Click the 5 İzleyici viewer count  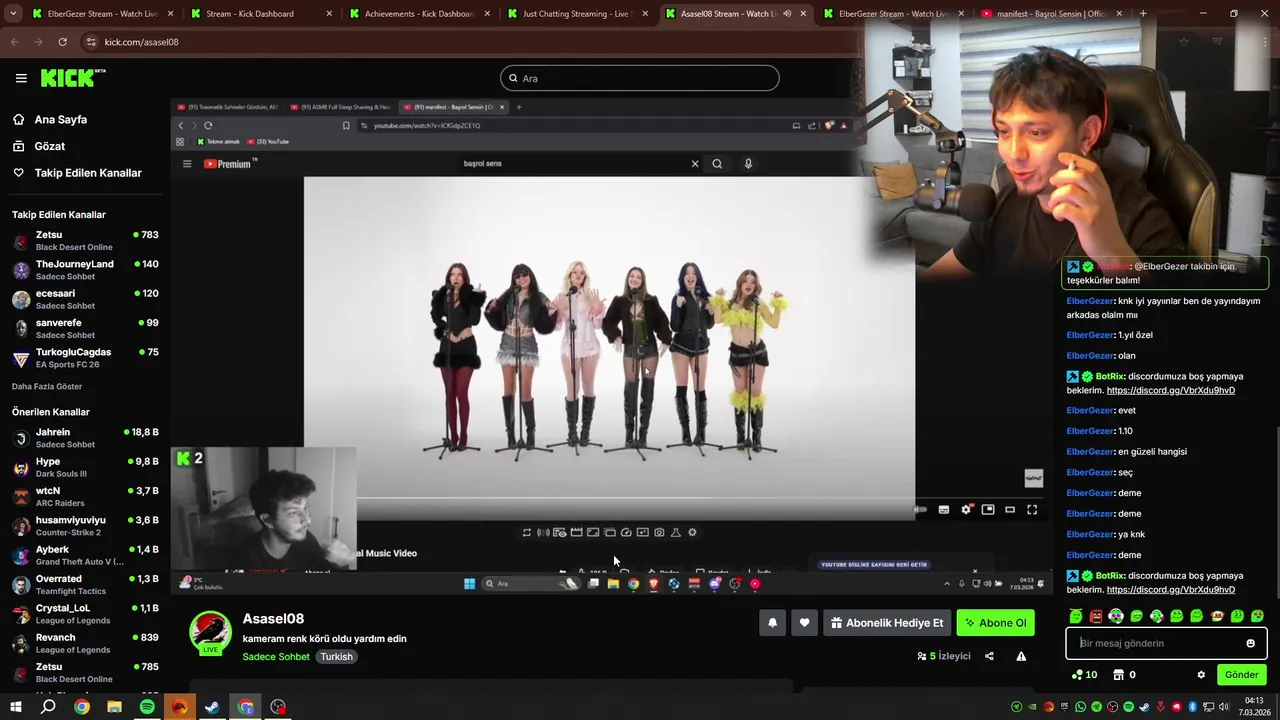[x=944, y=656]
